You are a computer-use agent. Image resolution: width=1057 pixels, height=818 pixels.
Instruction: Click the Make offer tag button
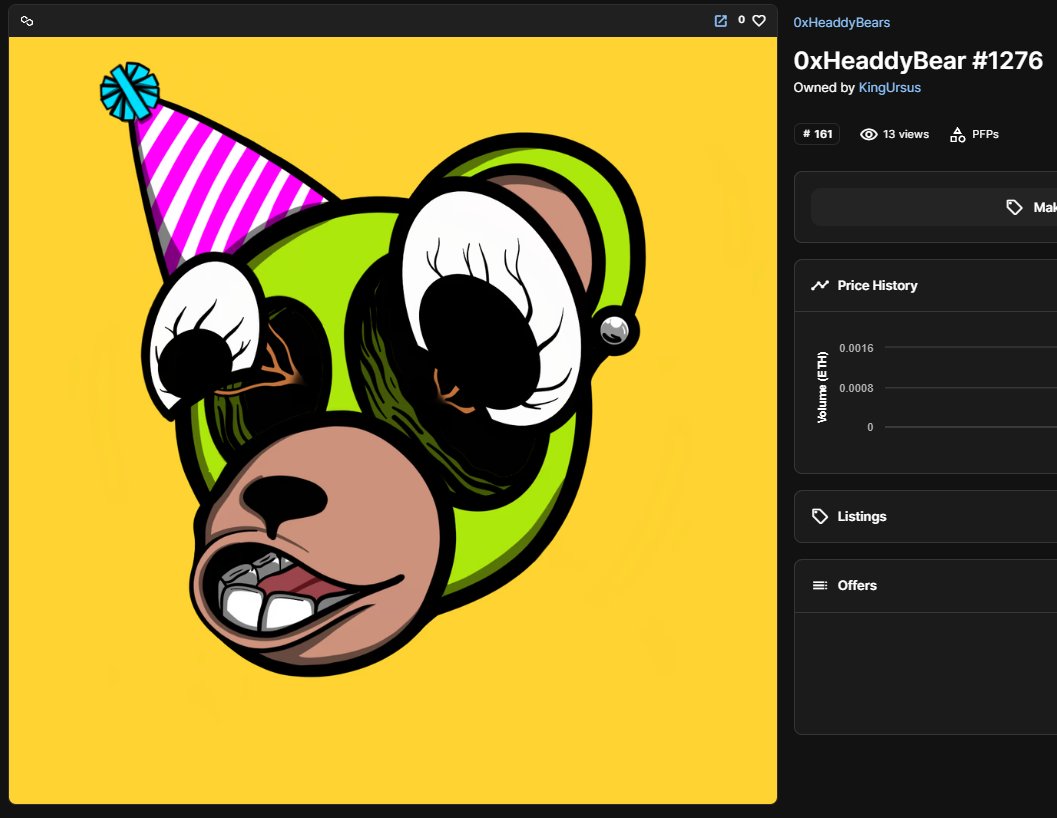(934, 207)
